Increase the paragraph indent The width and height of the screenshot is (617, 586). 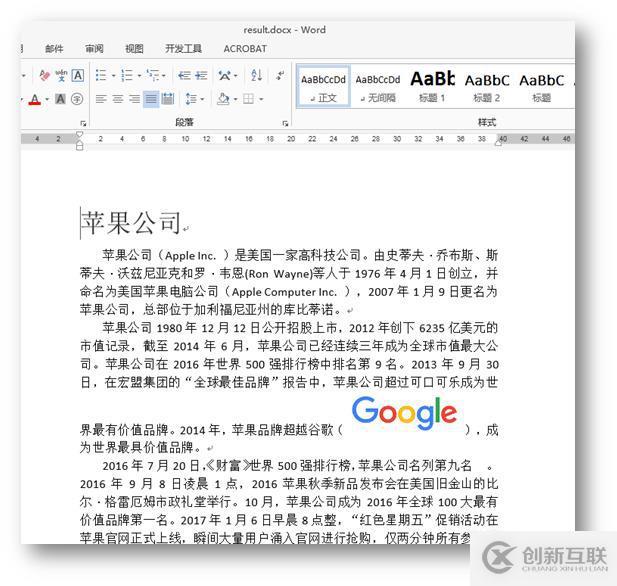(x=201, y=75)
